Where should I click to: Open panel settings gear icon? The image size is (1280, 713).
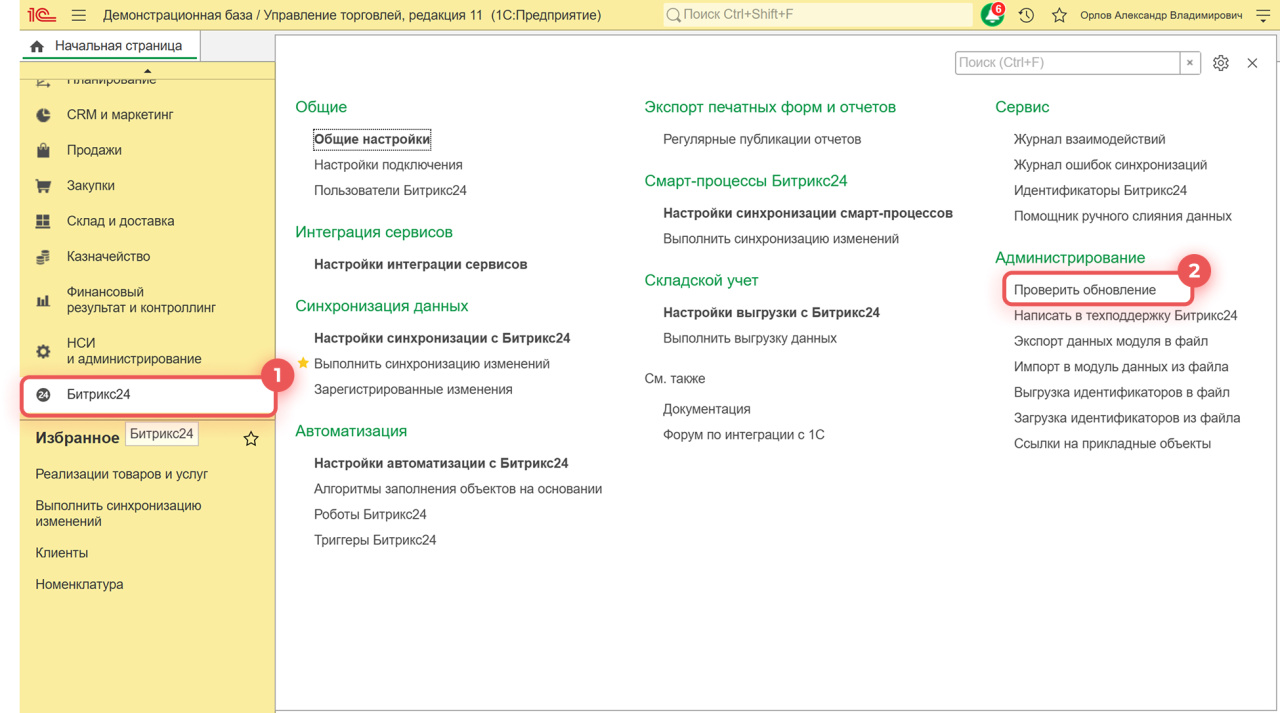click(x=1221, y=63)
